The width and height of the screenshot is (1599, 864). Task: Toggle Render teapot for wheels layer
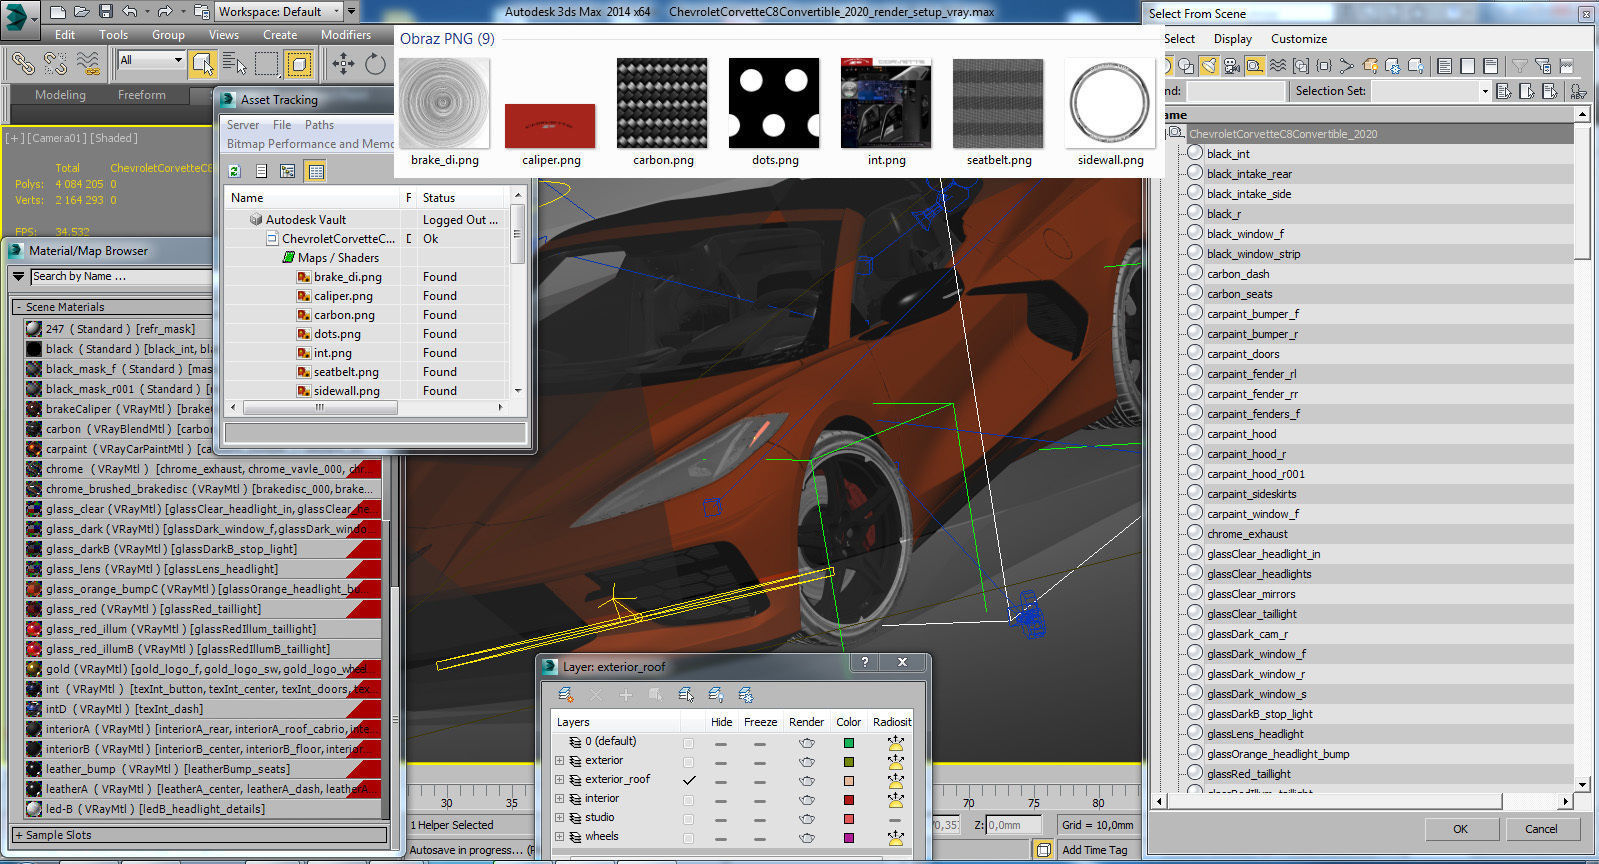pos(806,838)
